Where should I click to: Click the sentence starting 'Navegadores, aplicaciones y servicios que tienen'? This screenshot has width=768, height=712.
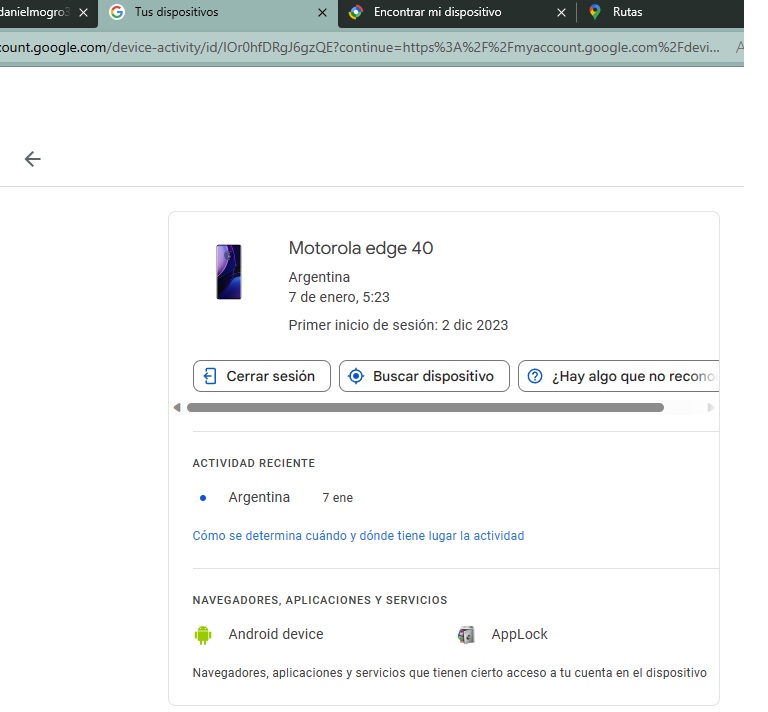450,673
